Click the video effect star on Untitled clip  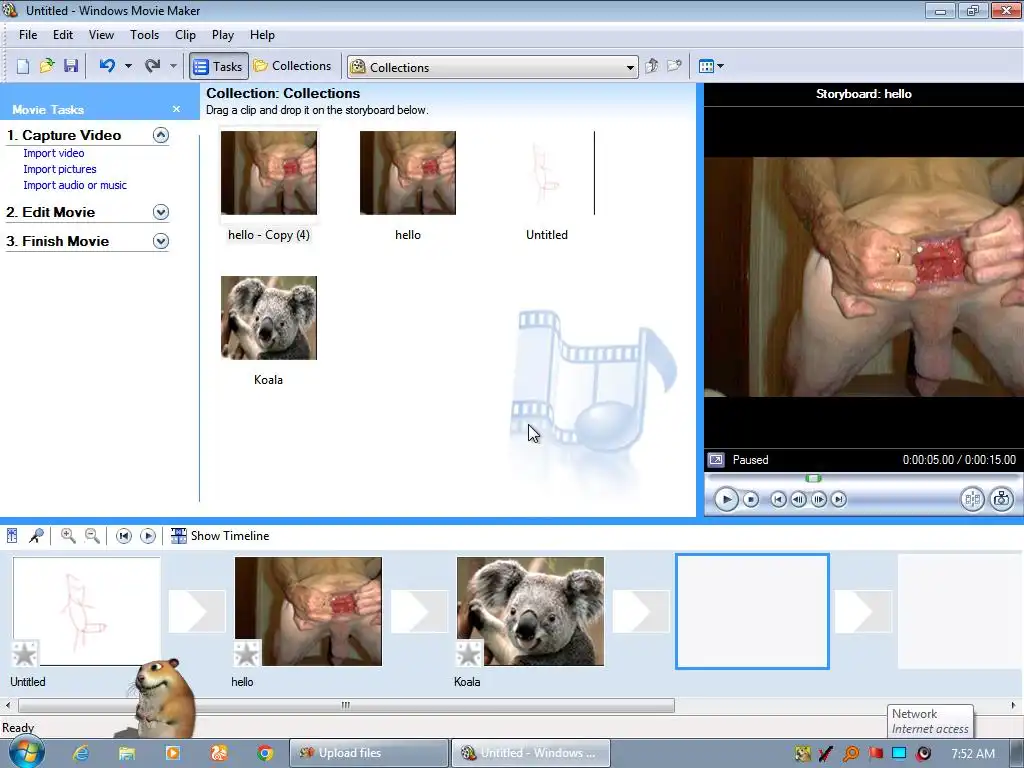click(25, 653)
